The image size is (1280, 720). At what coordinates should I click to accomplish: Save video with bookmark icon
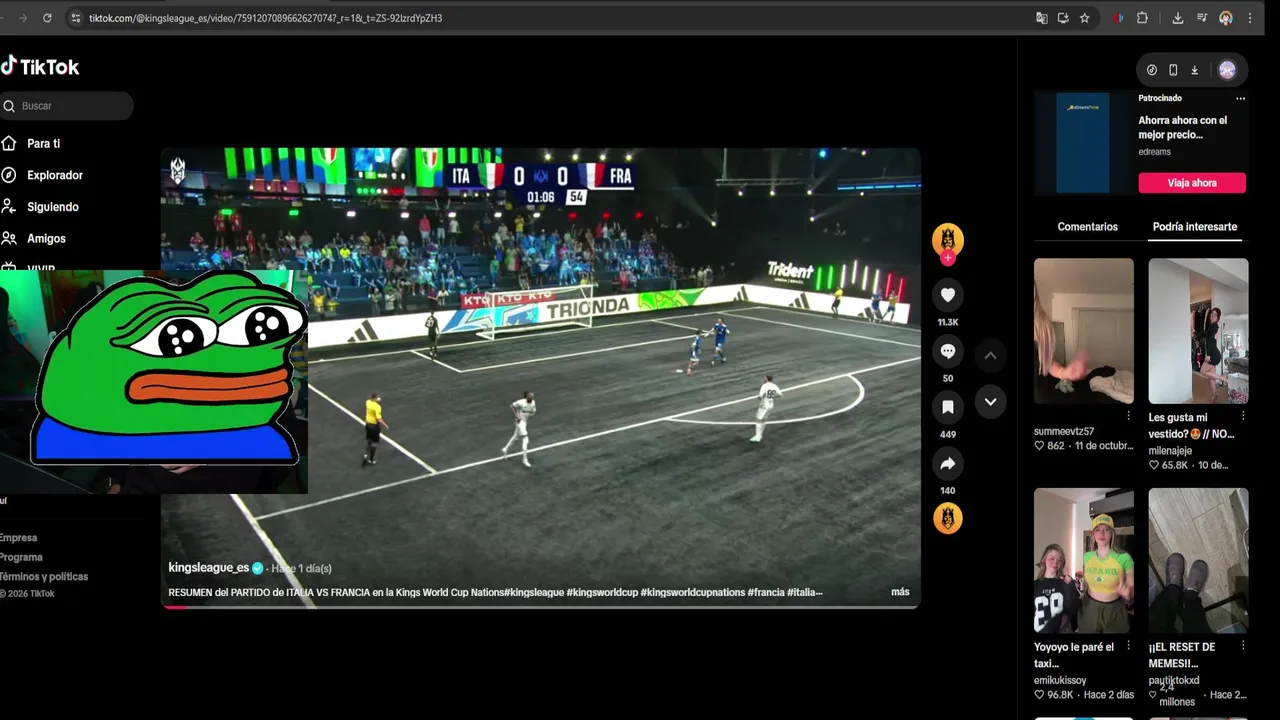tap(948, 407)
